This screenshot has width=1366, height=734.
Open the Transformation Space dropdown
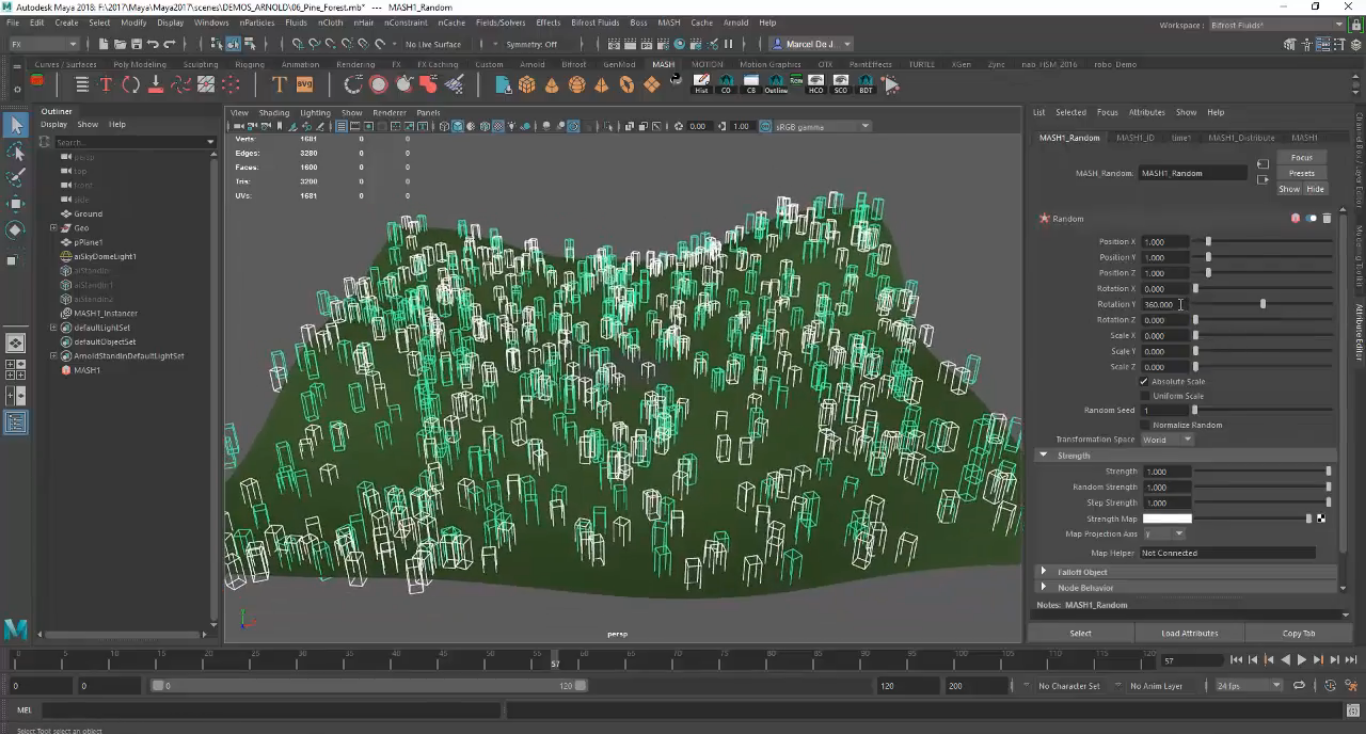click(1167, 439)
